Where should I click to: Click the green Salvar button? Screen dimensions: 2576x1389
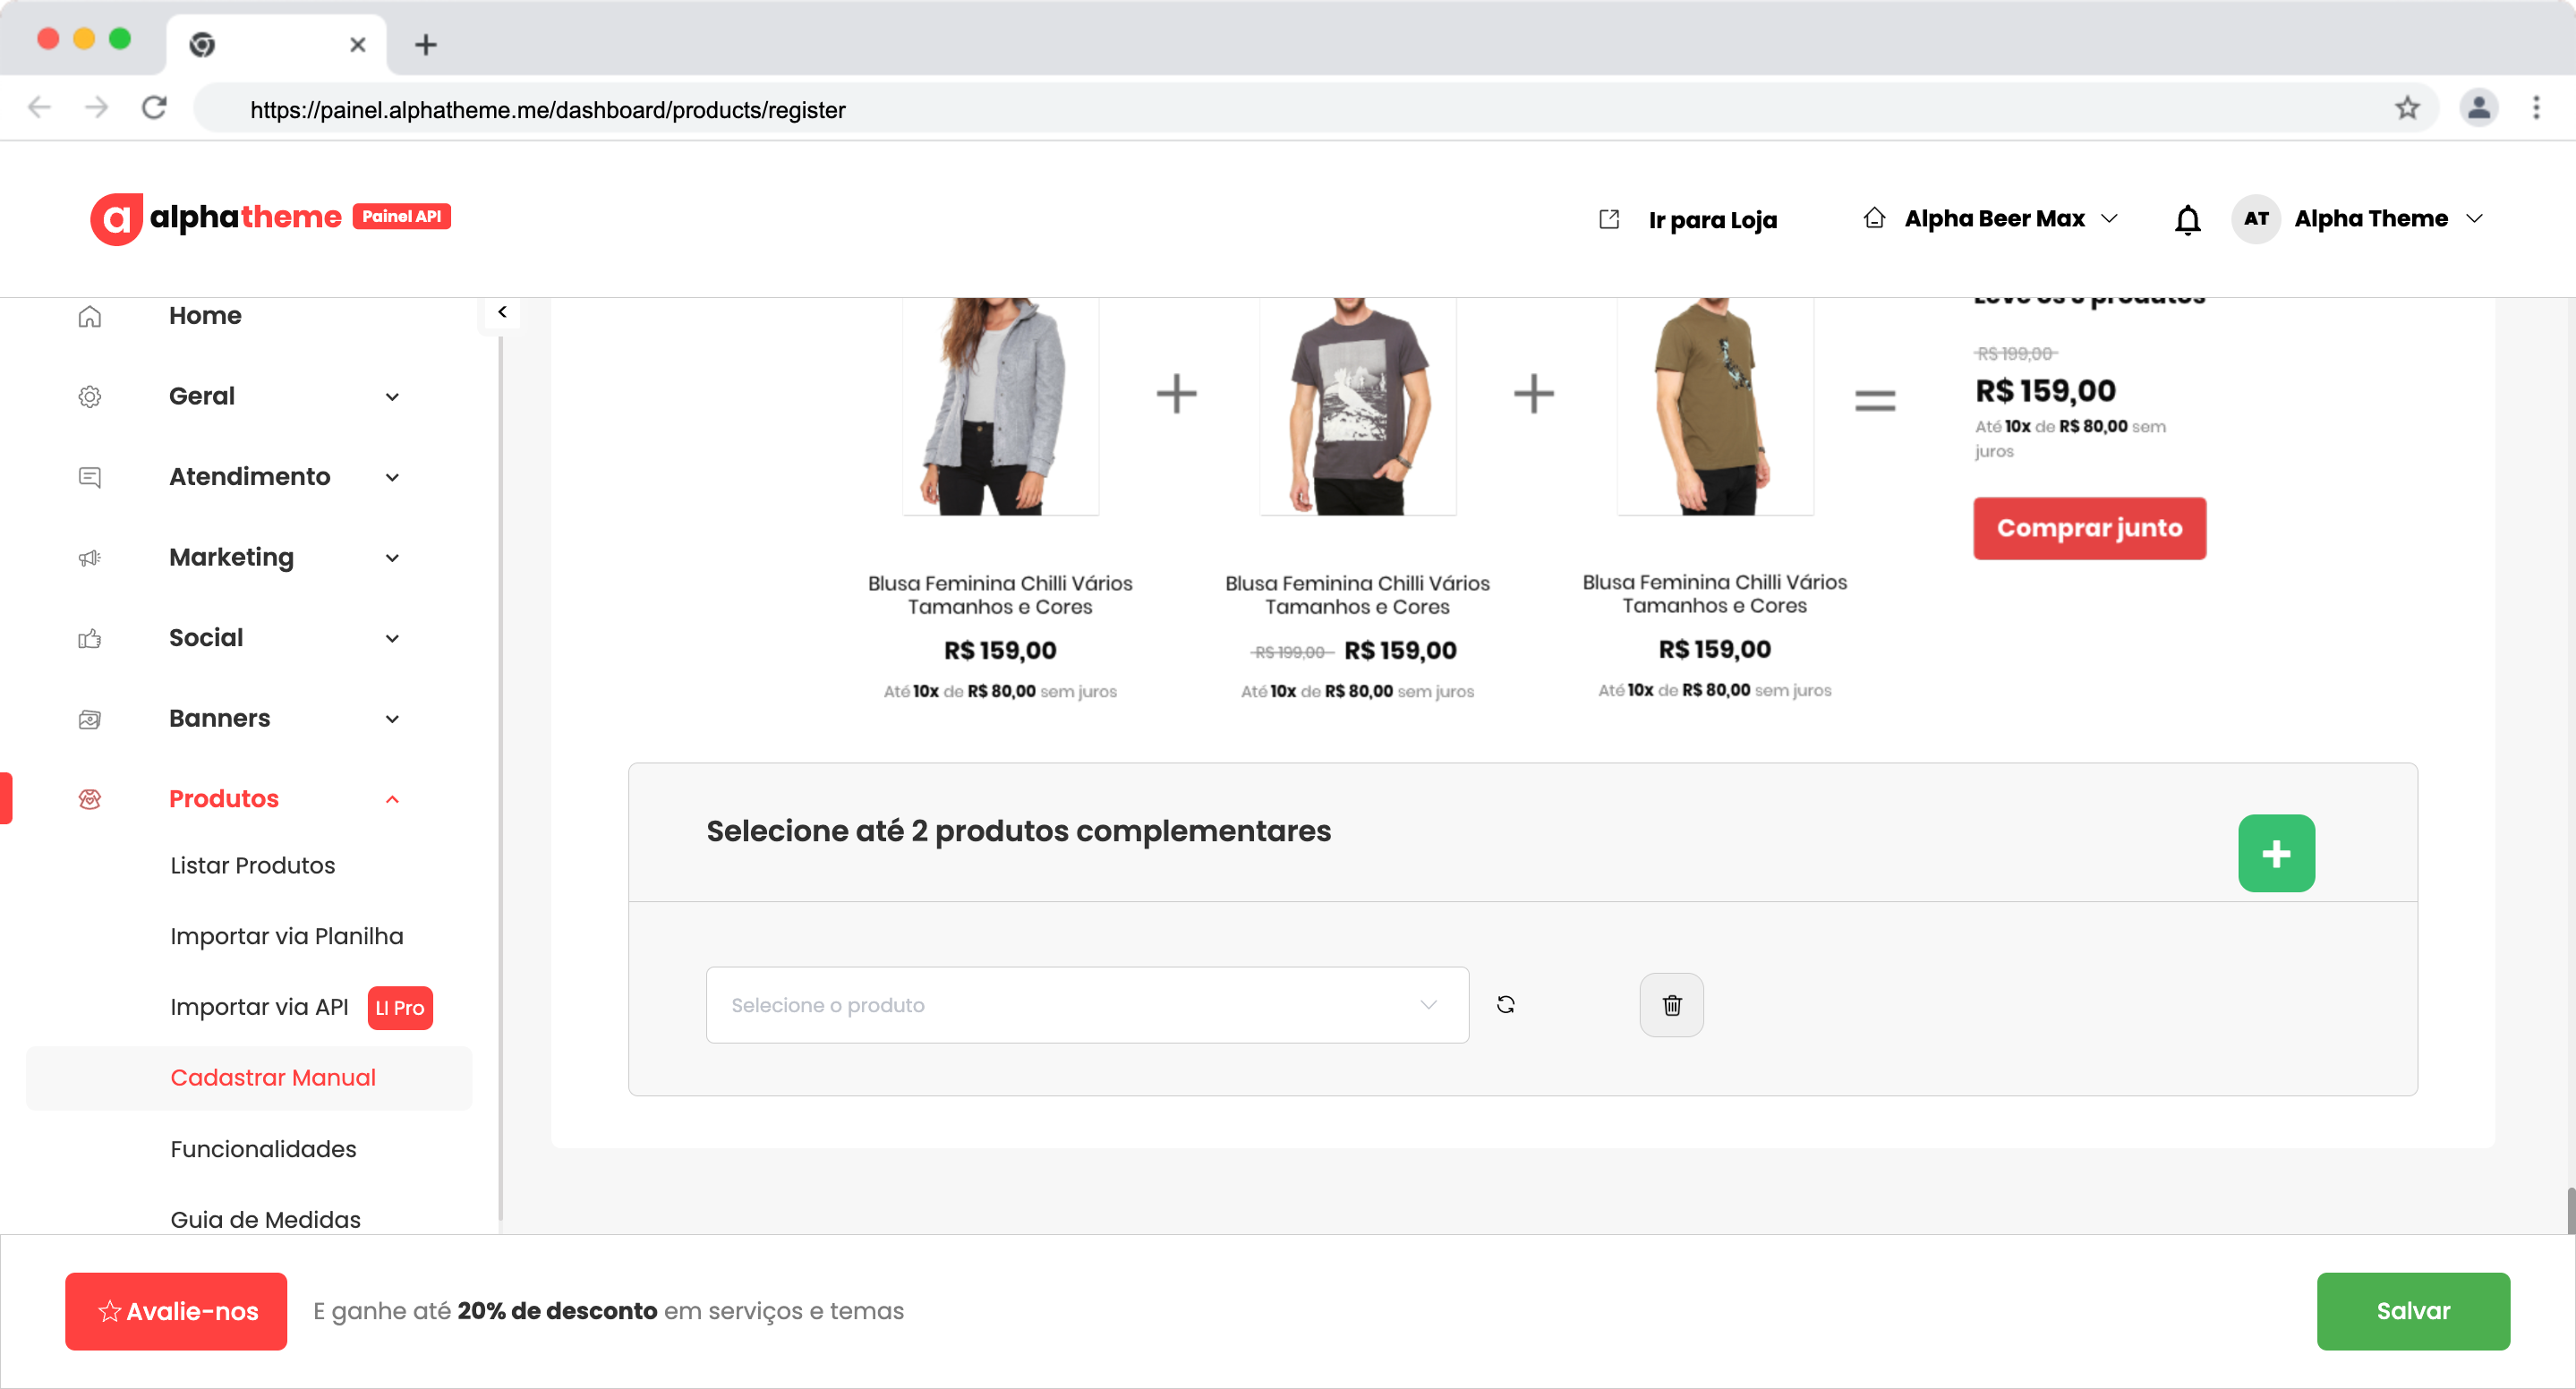point(2412,1310)
